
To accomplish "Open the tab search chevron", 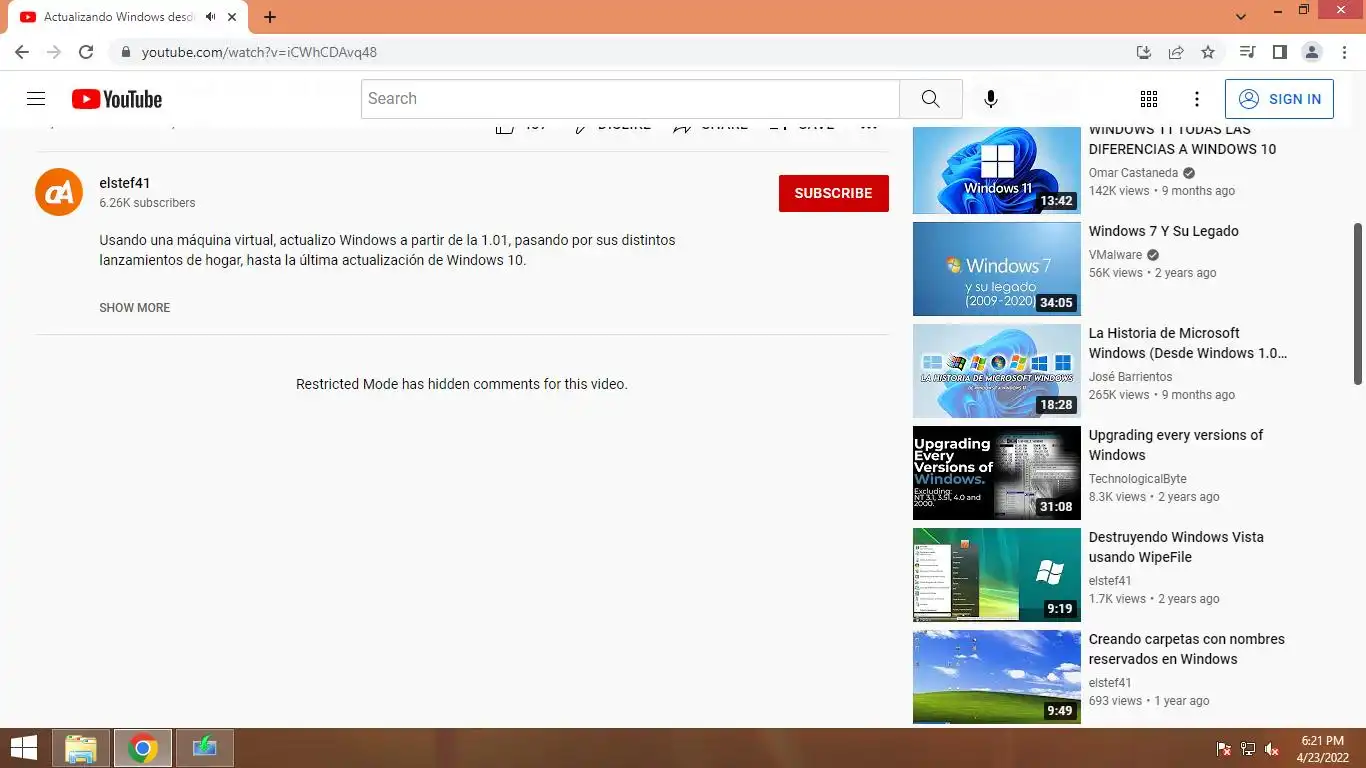I will (1241, 17).
